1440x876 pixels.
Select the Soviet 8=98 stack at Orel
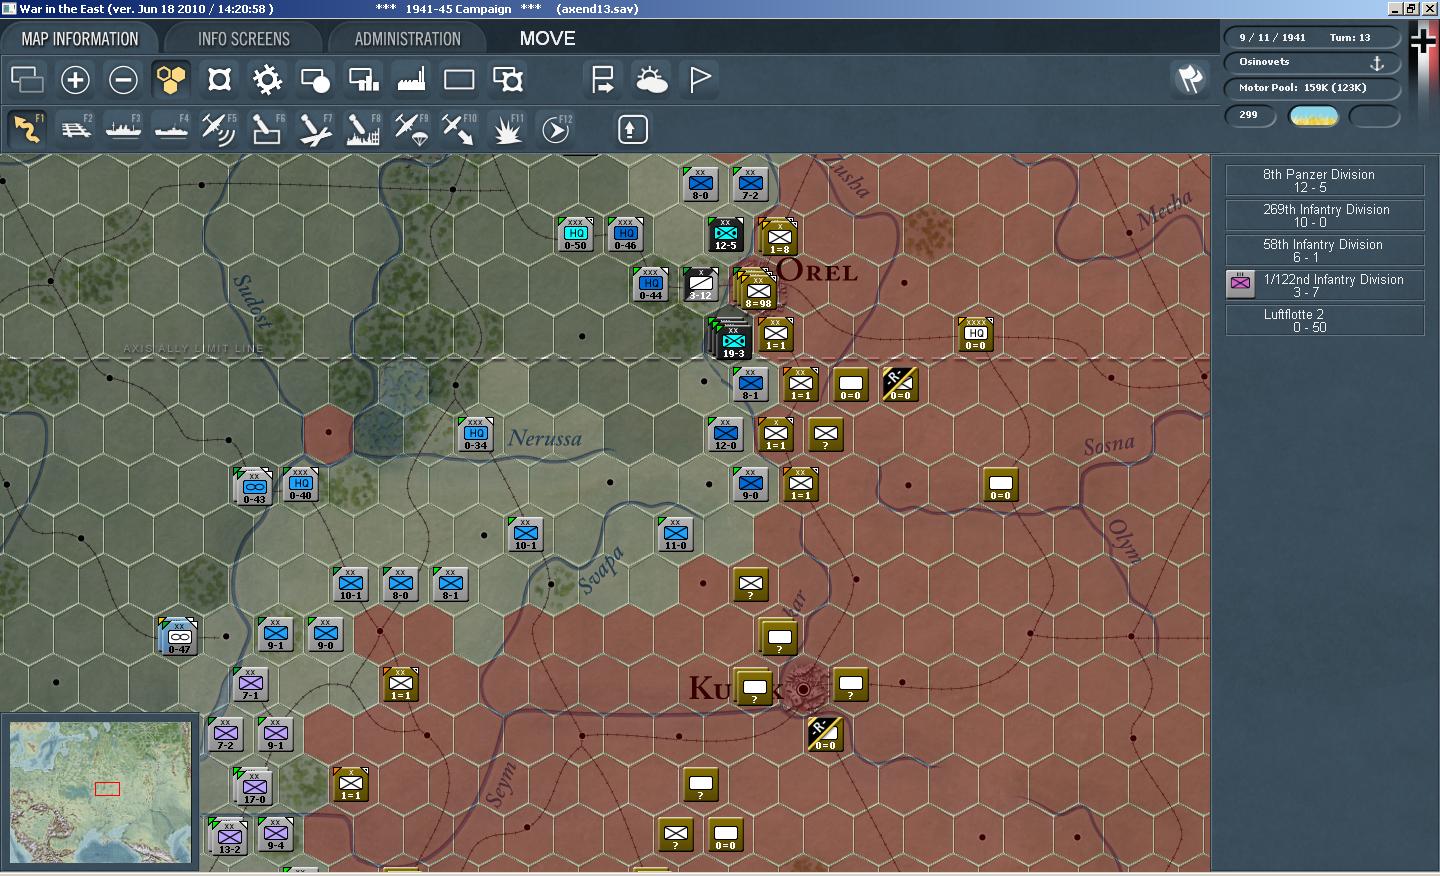point(756,287)
